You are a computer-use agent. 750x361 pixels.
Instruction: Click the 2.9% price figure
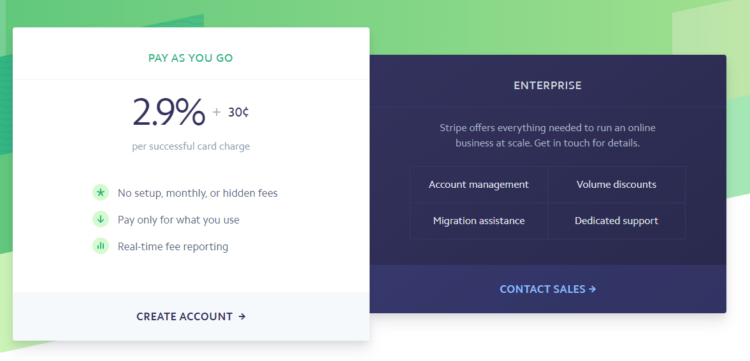tap(169, 112)
